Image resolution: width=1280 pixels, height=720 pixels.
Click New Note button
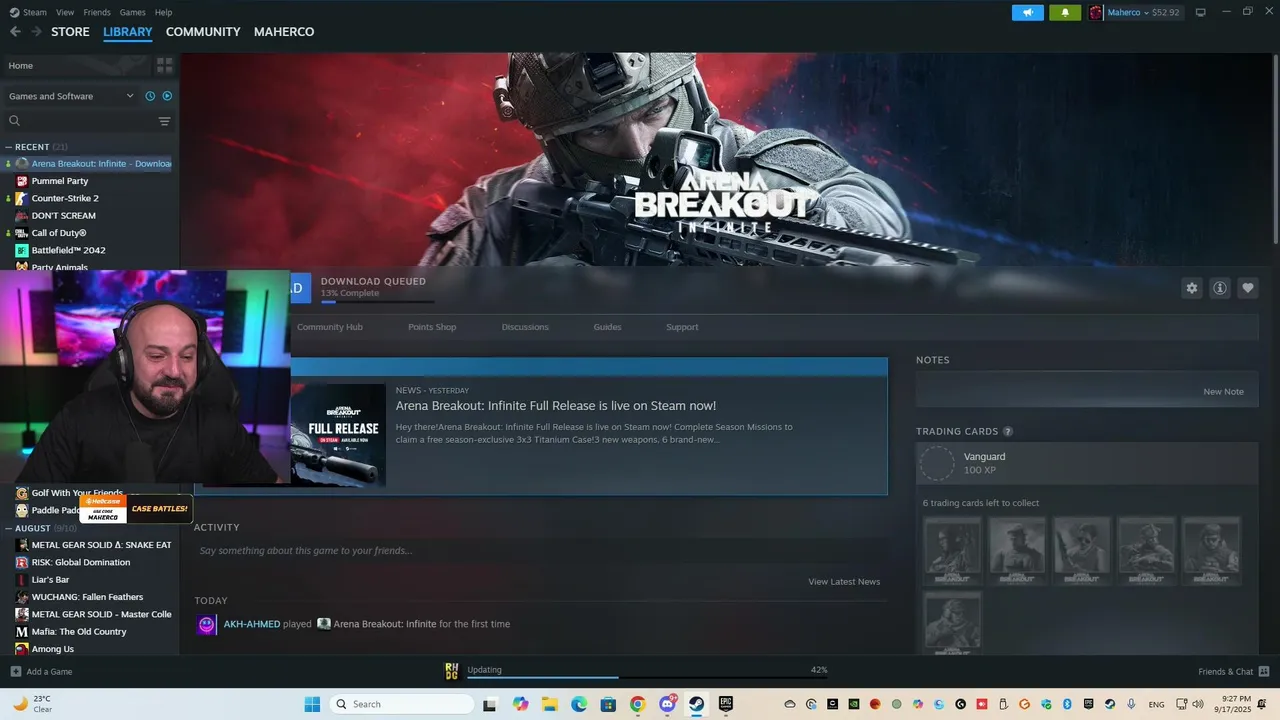point(1223,392)
